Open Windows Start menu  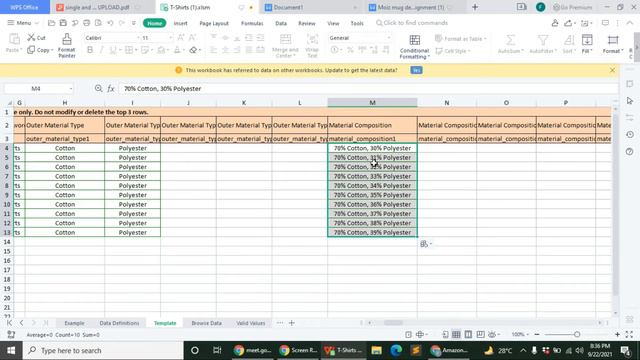point(11,350)
